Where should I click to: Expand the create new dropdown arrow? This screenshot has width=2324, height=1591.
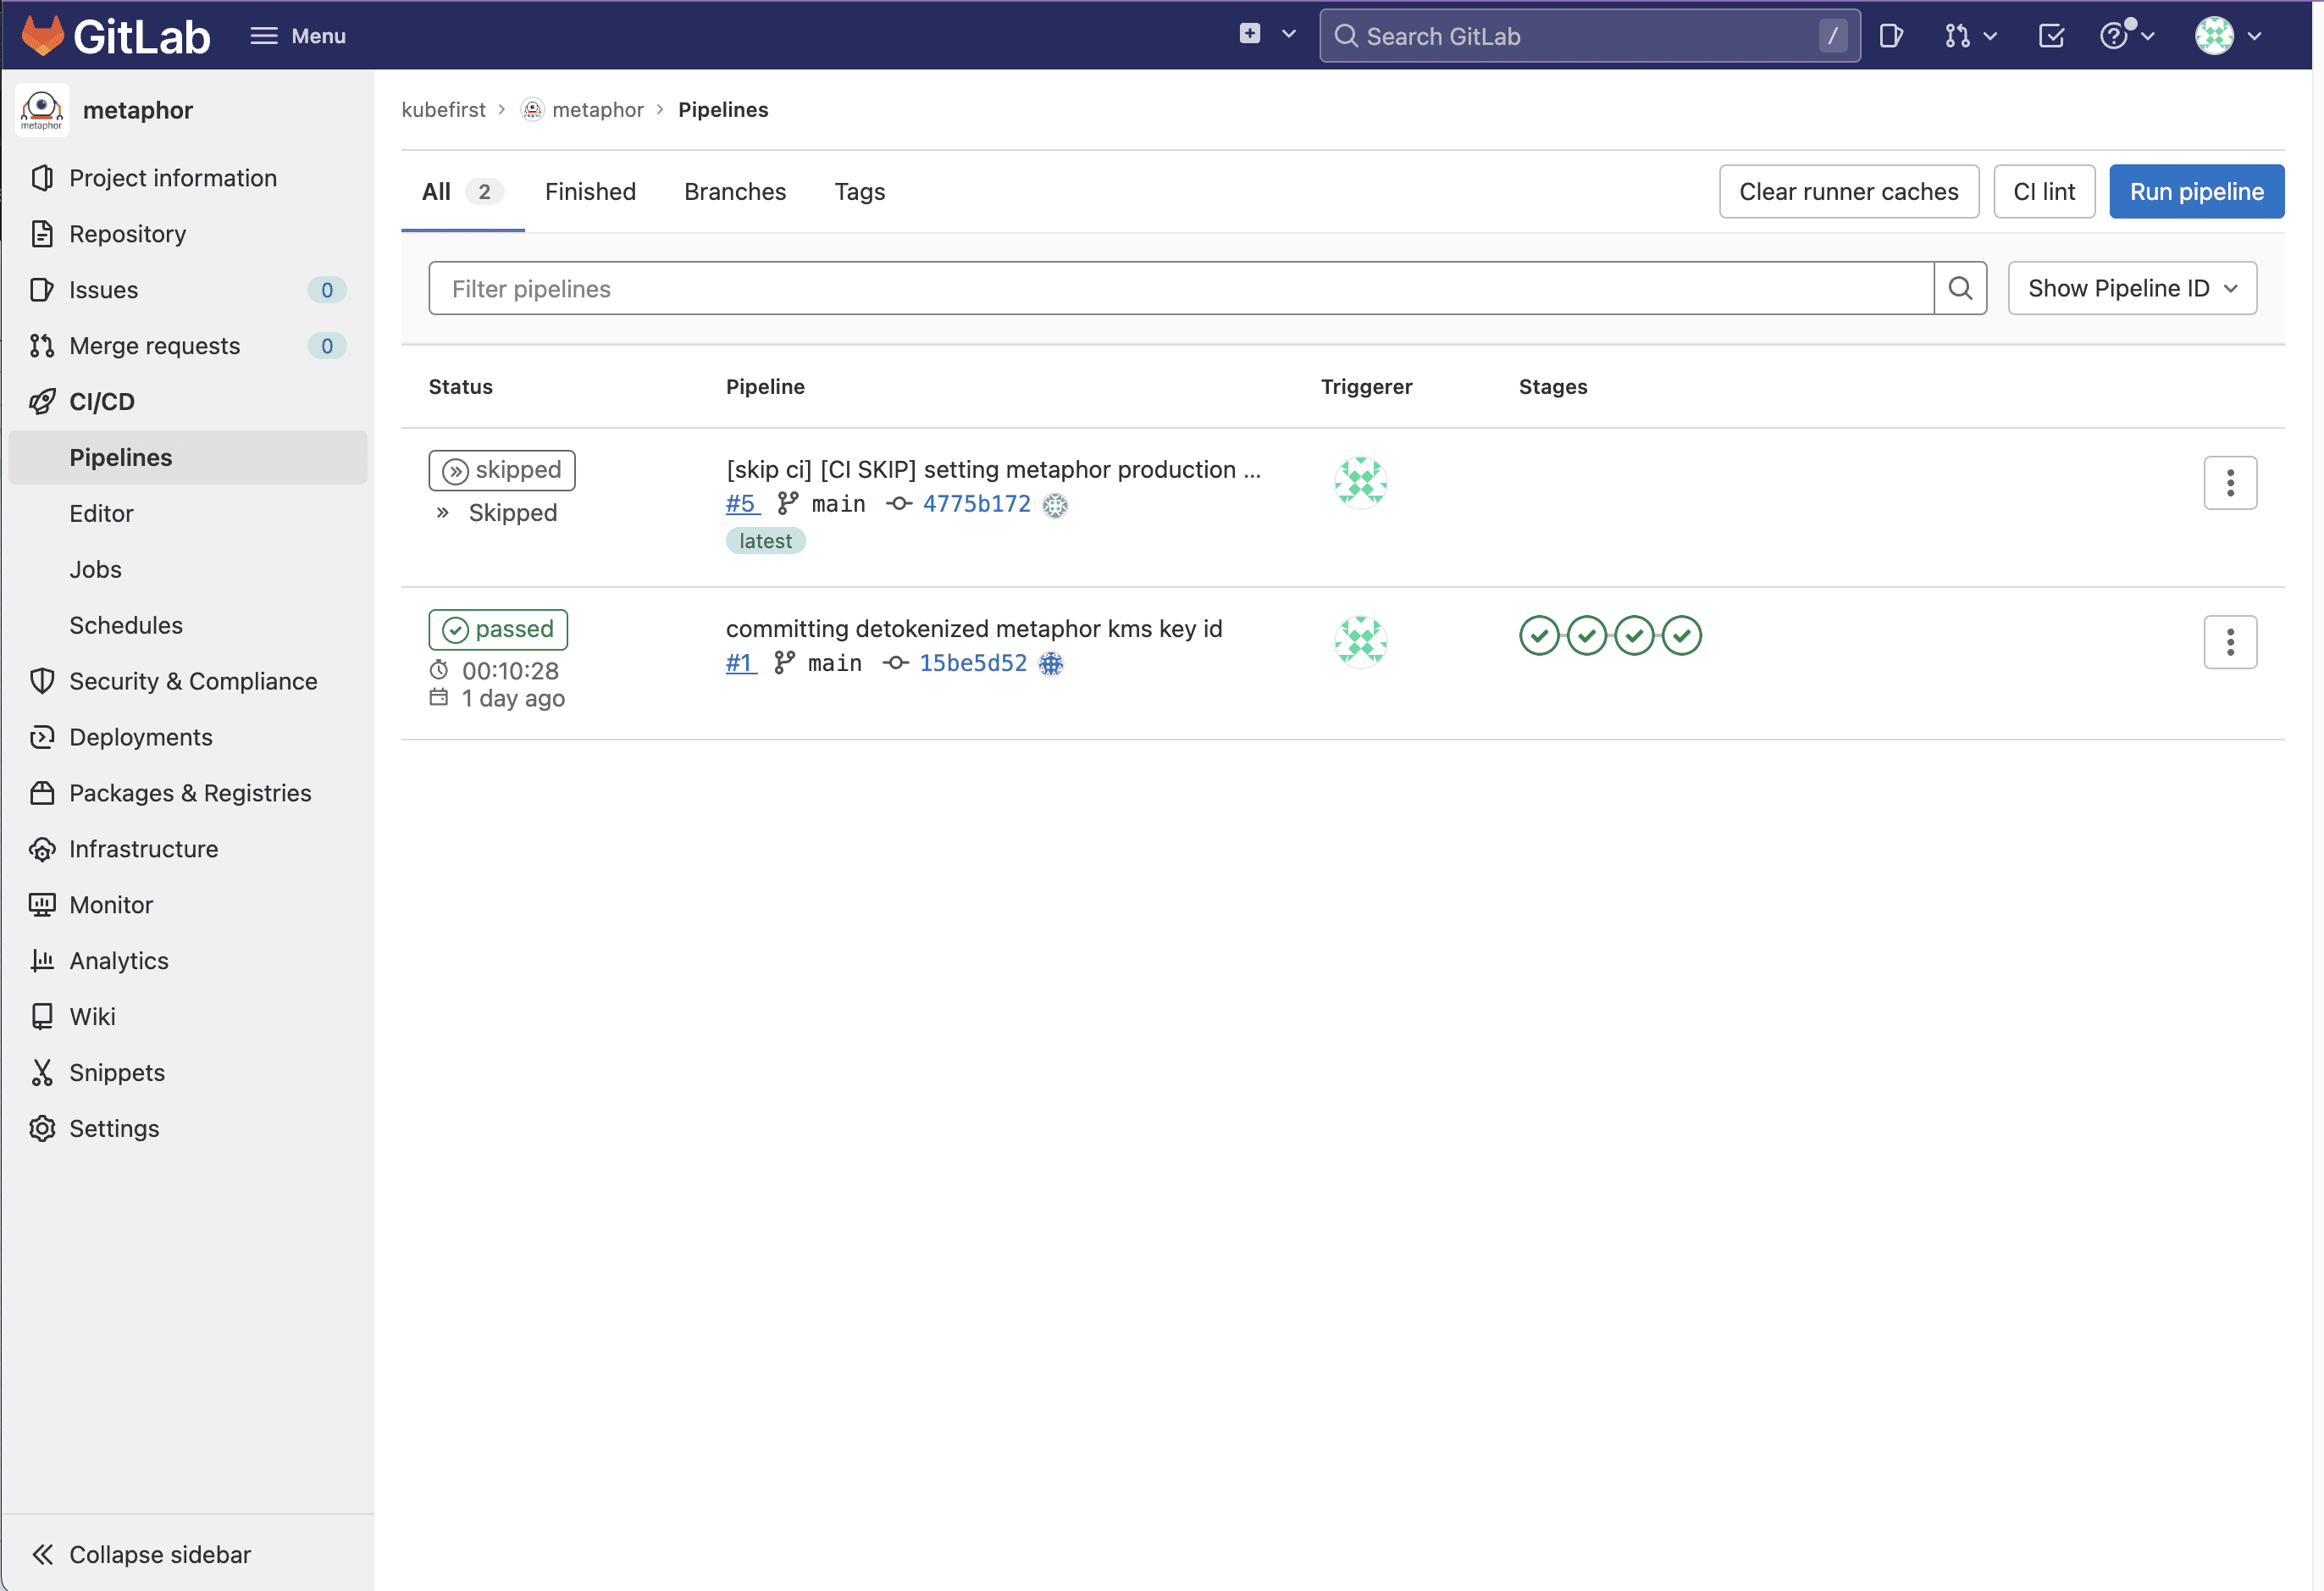1289,34
